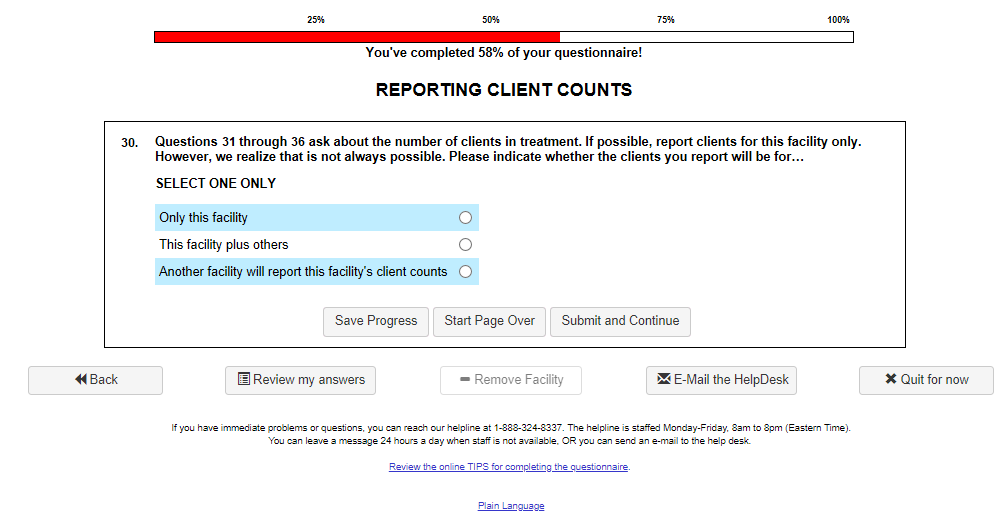
Task: Click the 75% progress marker label
Action: [x=666, y=20]
